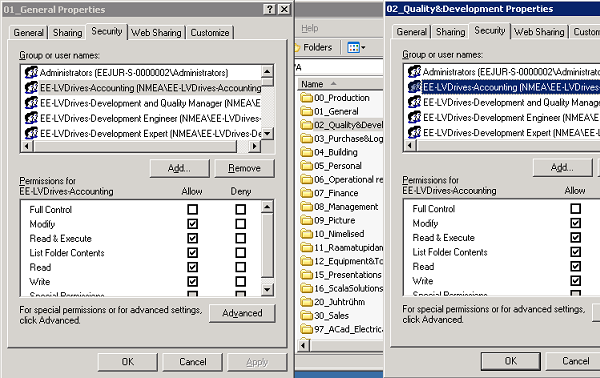
Task: Click Add button in 01_General Properties
Action: (x=179, y=168)
